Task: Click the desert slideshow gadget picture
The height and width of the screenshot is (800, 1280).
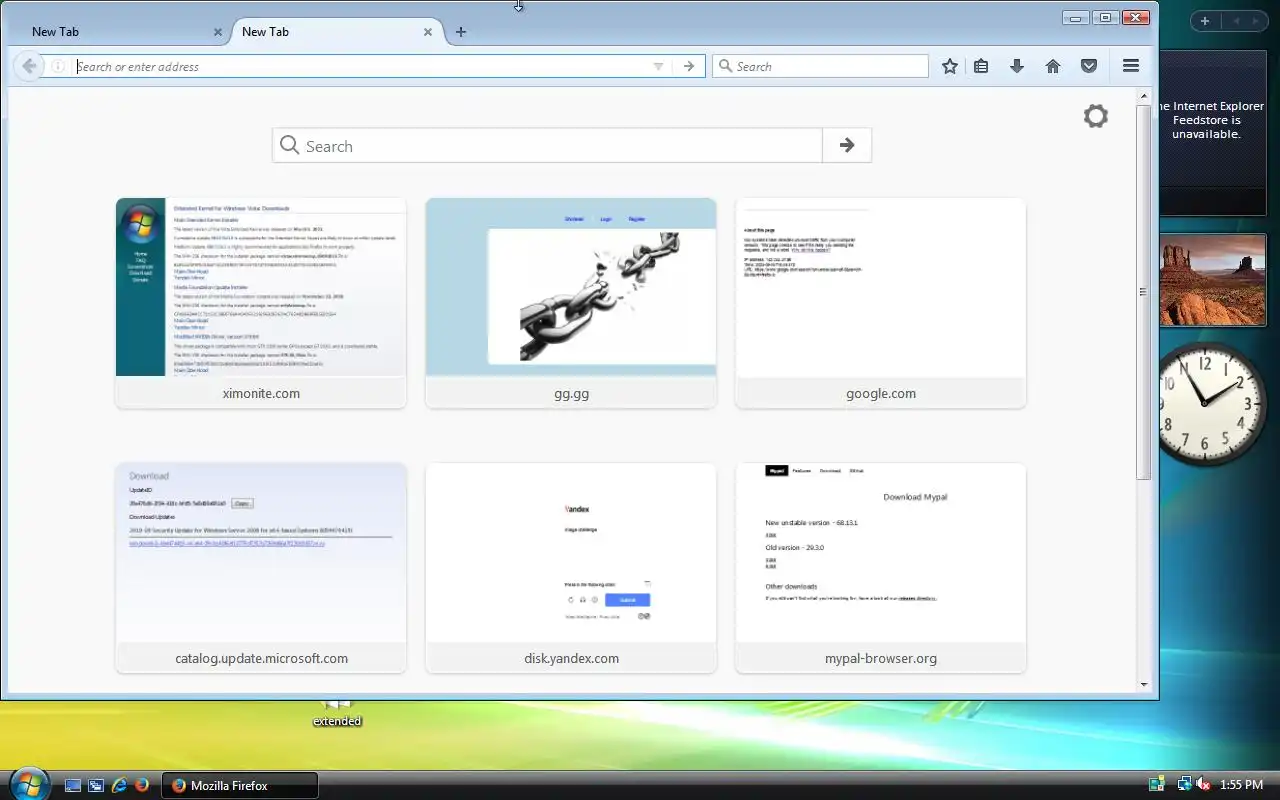Action: coord(1213,280)
